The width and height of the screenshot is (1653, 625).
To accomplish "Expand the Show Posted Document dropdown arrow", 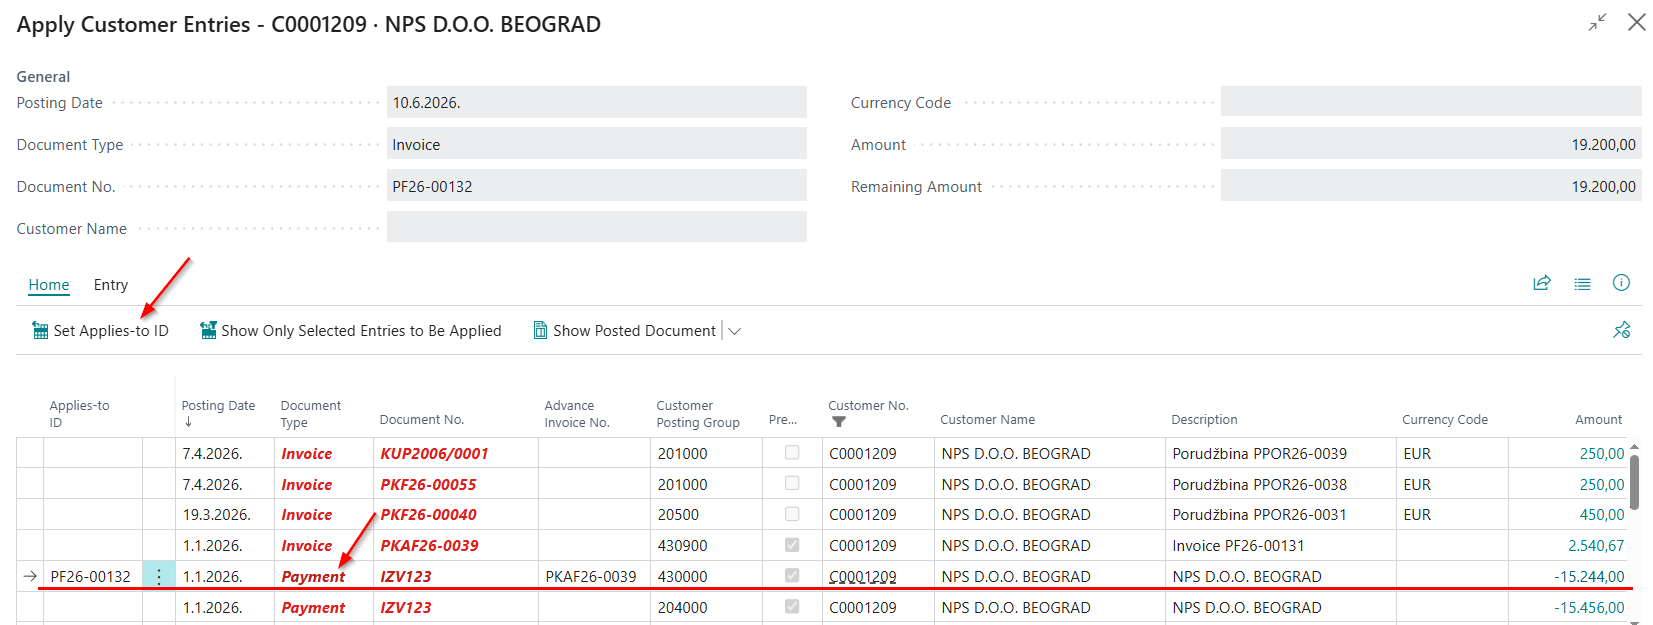I will coord(734,331).
